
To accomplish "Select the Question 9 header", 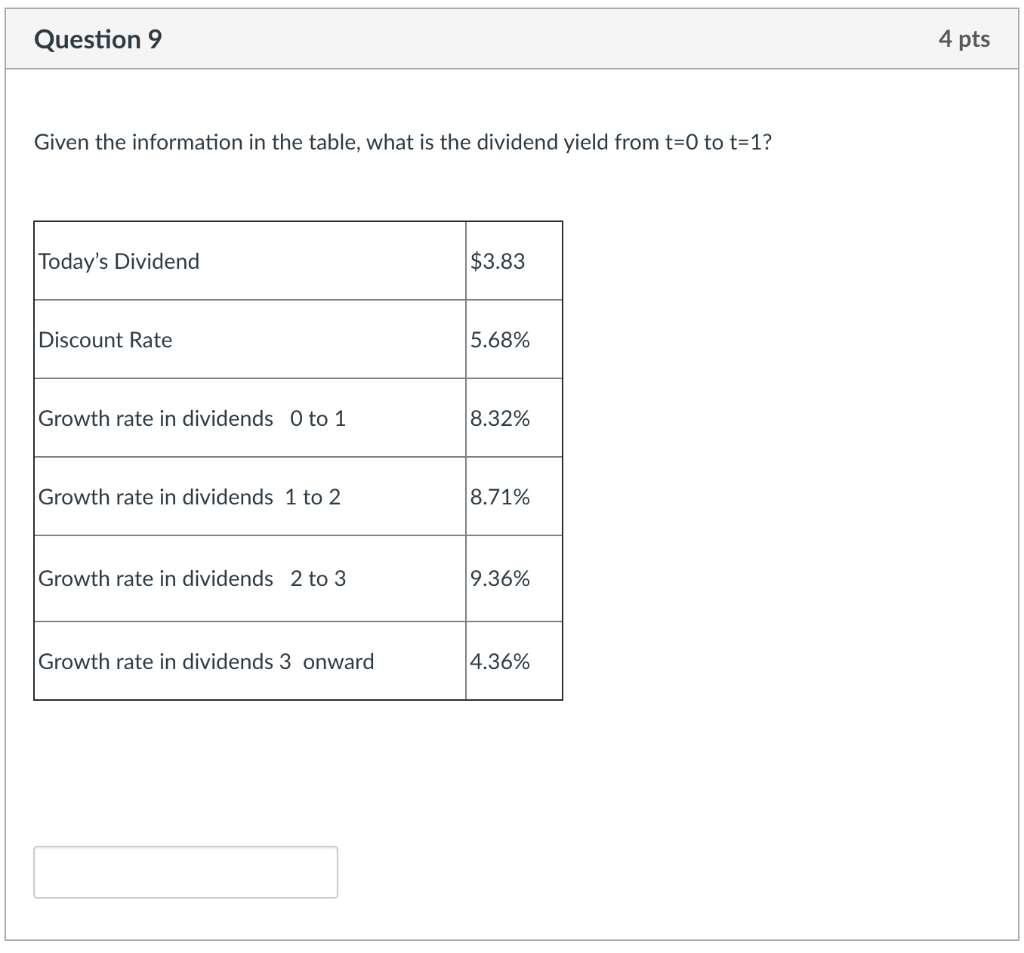I will (x=97, y=39).
